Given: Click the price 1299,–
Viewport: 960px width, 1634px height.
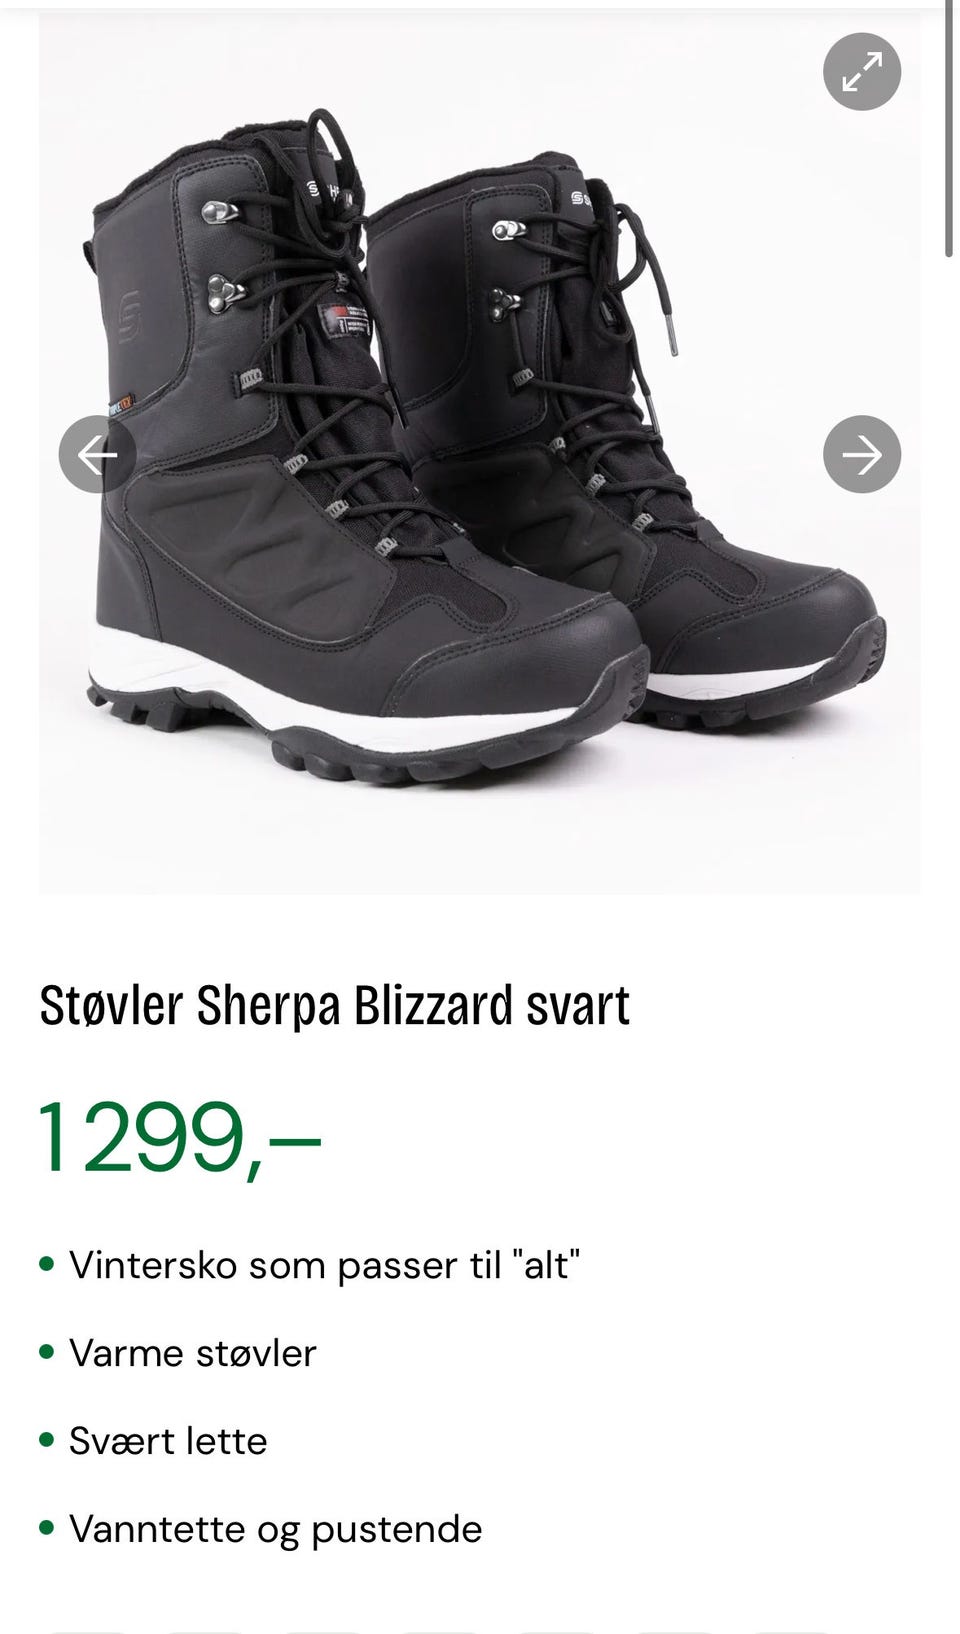Looking at the screenshot, I should coord(179,1138).
